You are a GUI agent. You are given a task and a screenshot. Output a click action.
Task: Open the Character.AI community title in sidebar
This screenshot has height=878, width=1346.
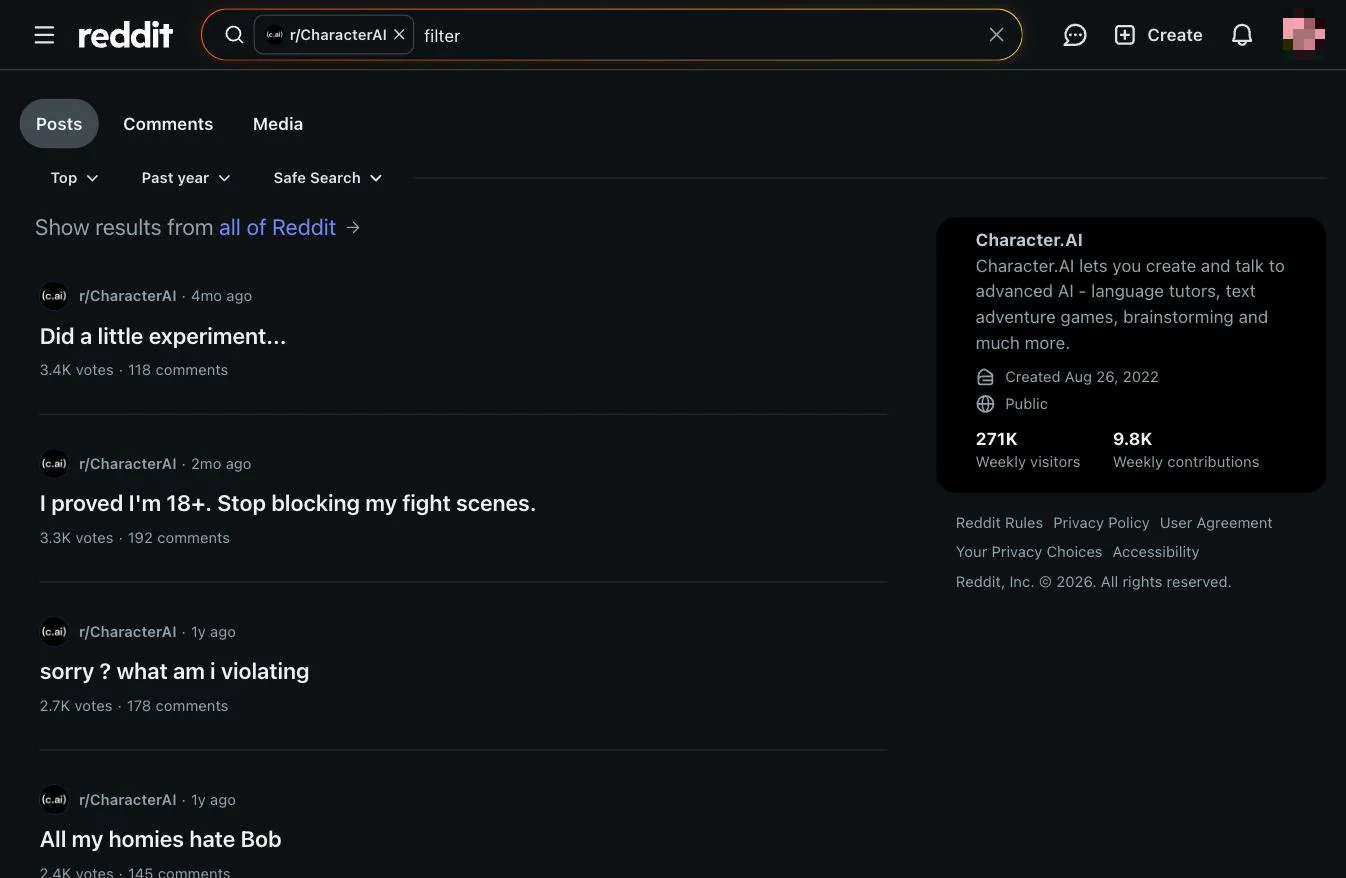(x=1029, y=240)
